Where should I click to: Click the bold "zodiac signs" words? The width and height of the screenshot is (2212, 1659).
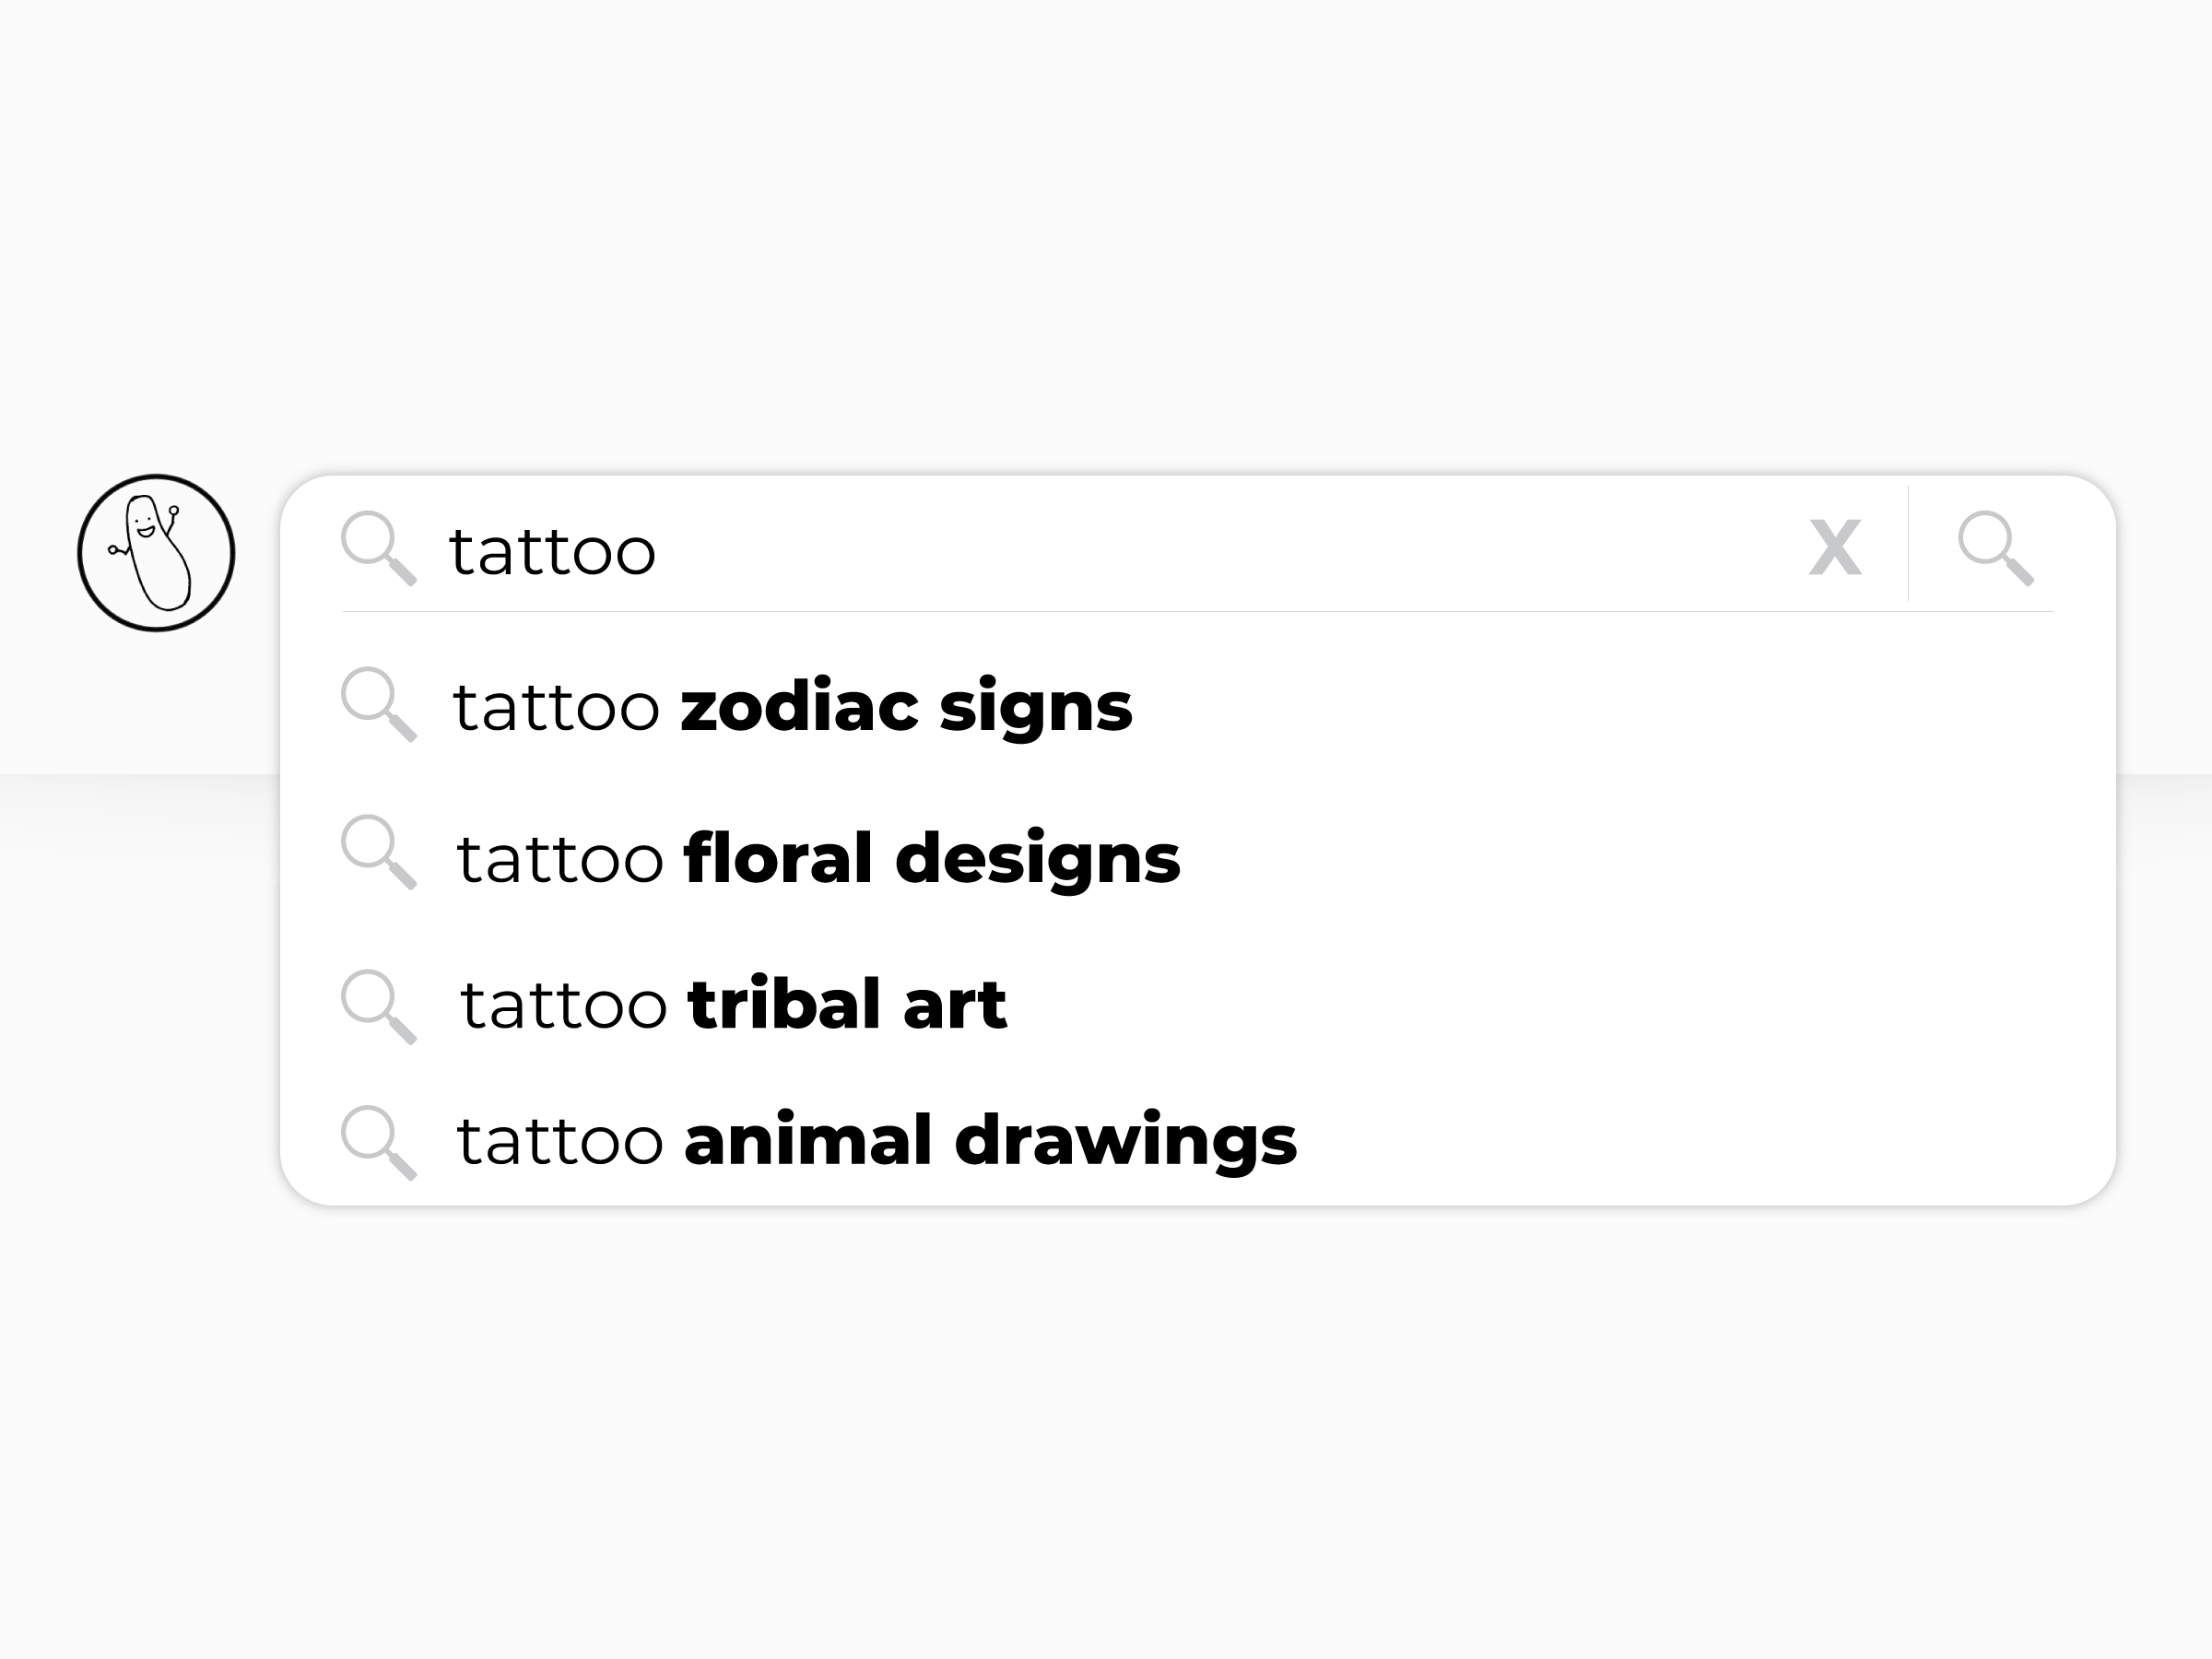pyautogui.click(x=906, y=710)
